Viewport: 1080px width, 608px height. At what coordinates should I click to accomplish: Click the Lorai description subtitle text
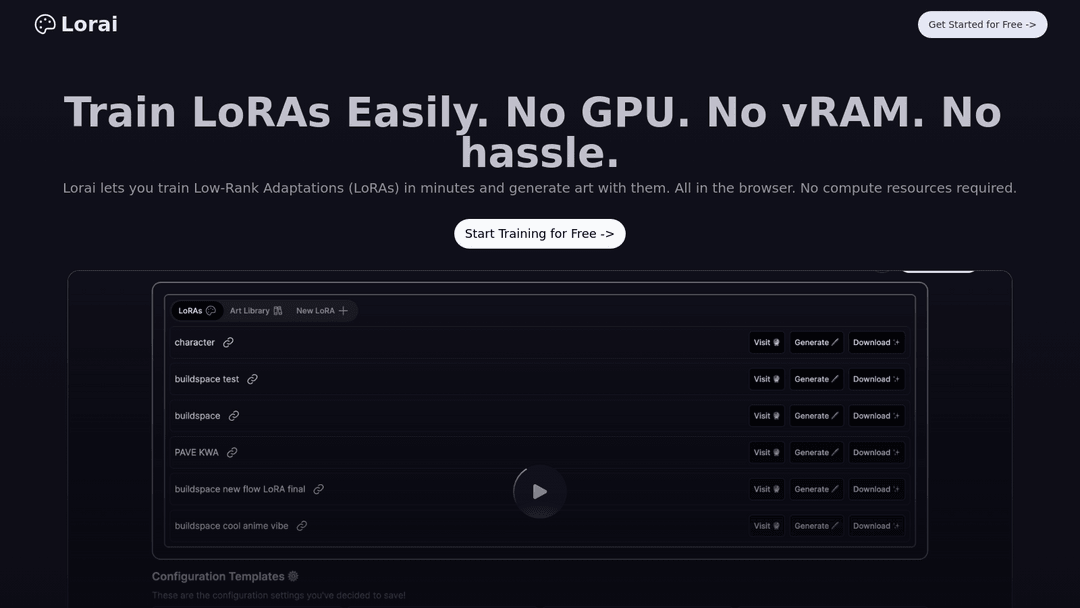click(539, 188)
